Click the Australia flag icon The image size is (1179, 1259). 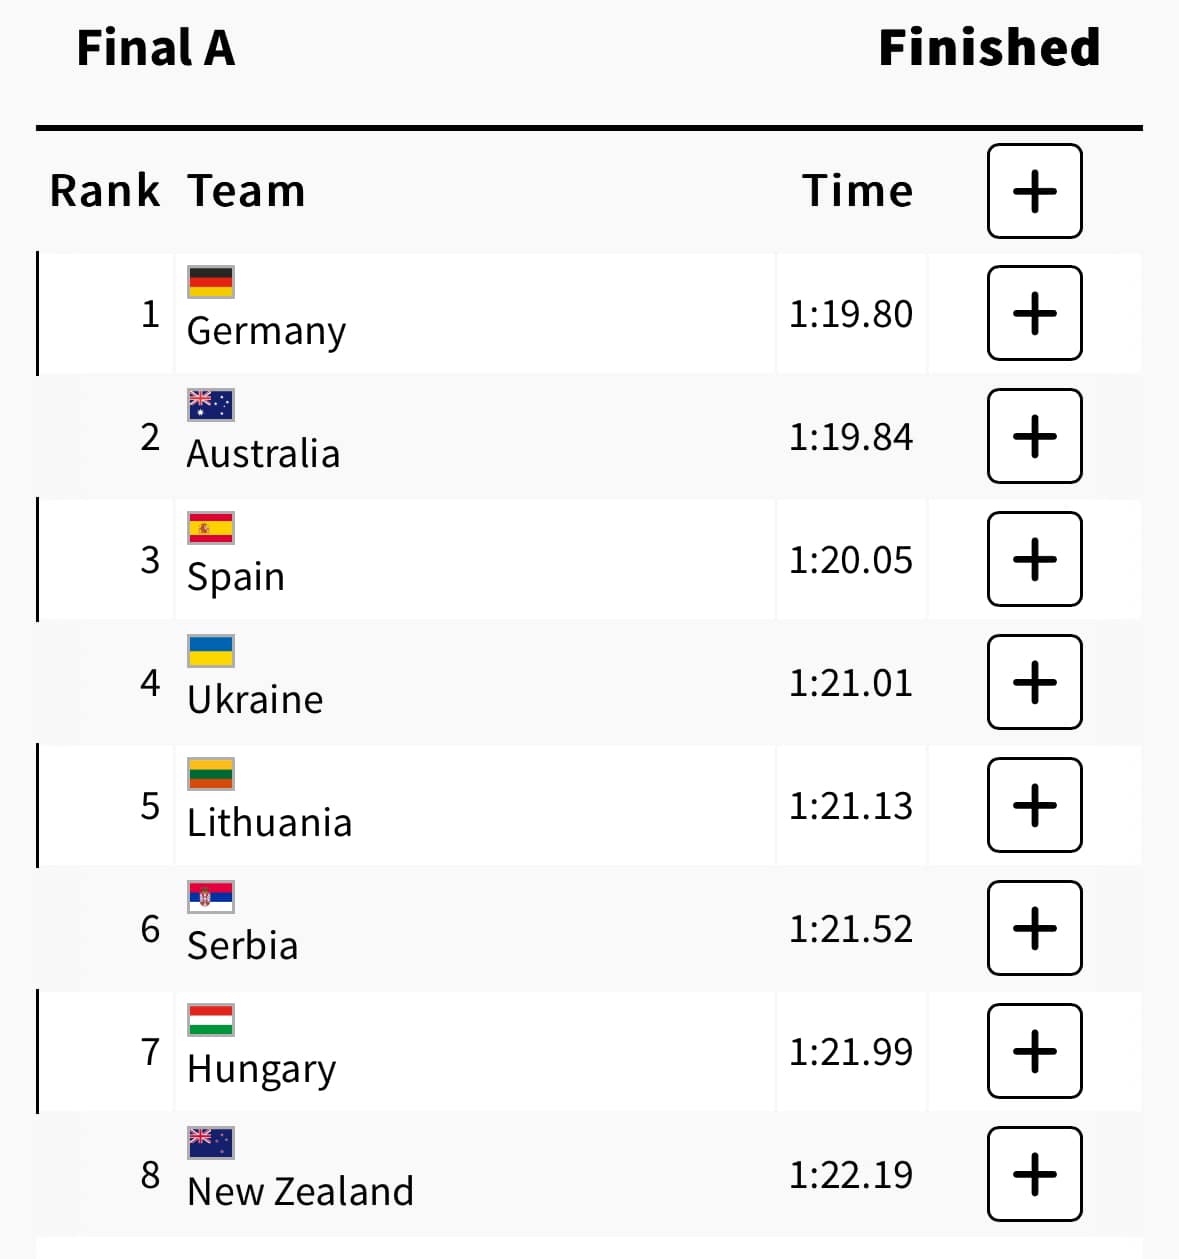[211, 405]
